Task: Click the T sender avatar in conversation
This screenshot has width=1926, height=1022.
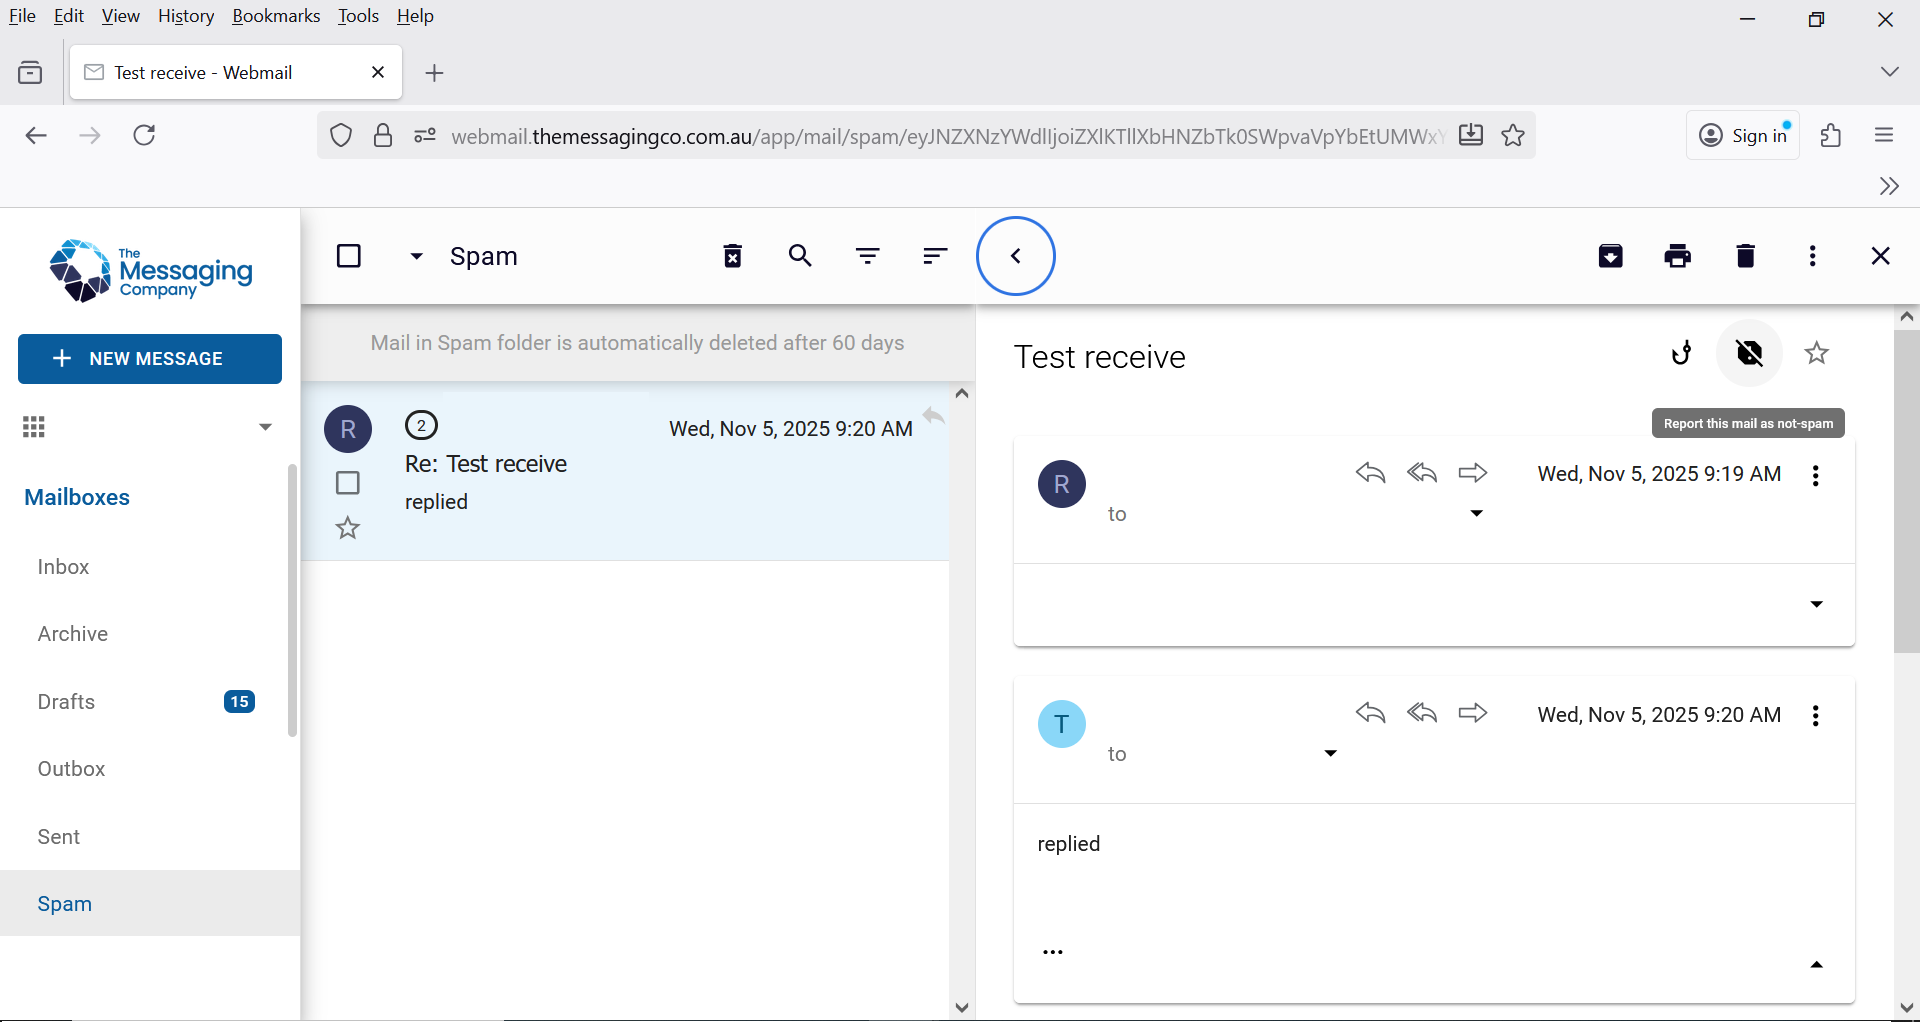Action: tap(1062, 724)
